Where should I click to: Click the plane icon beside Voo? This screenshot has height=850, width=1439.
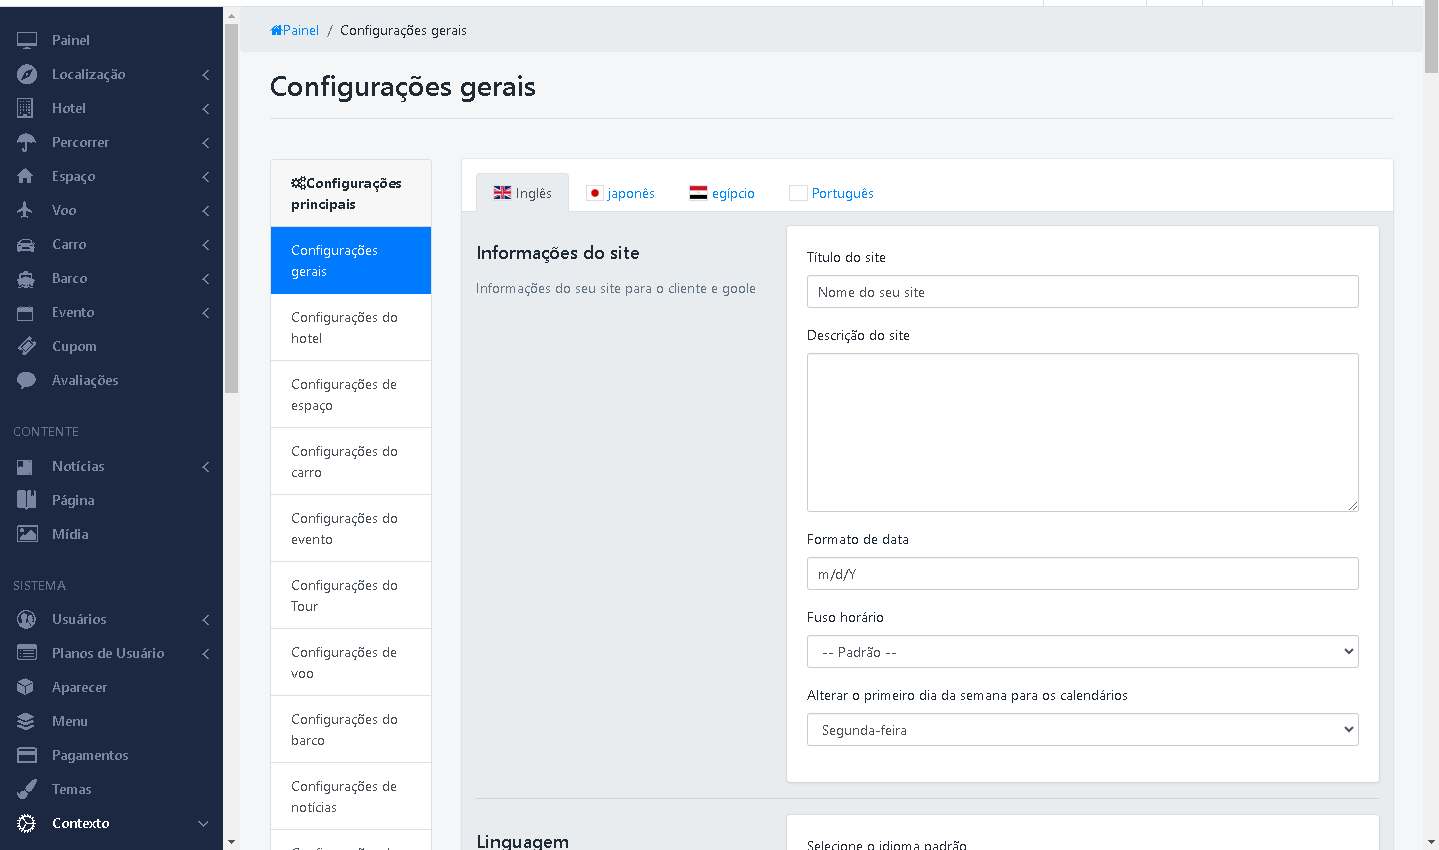coord(26,210)
